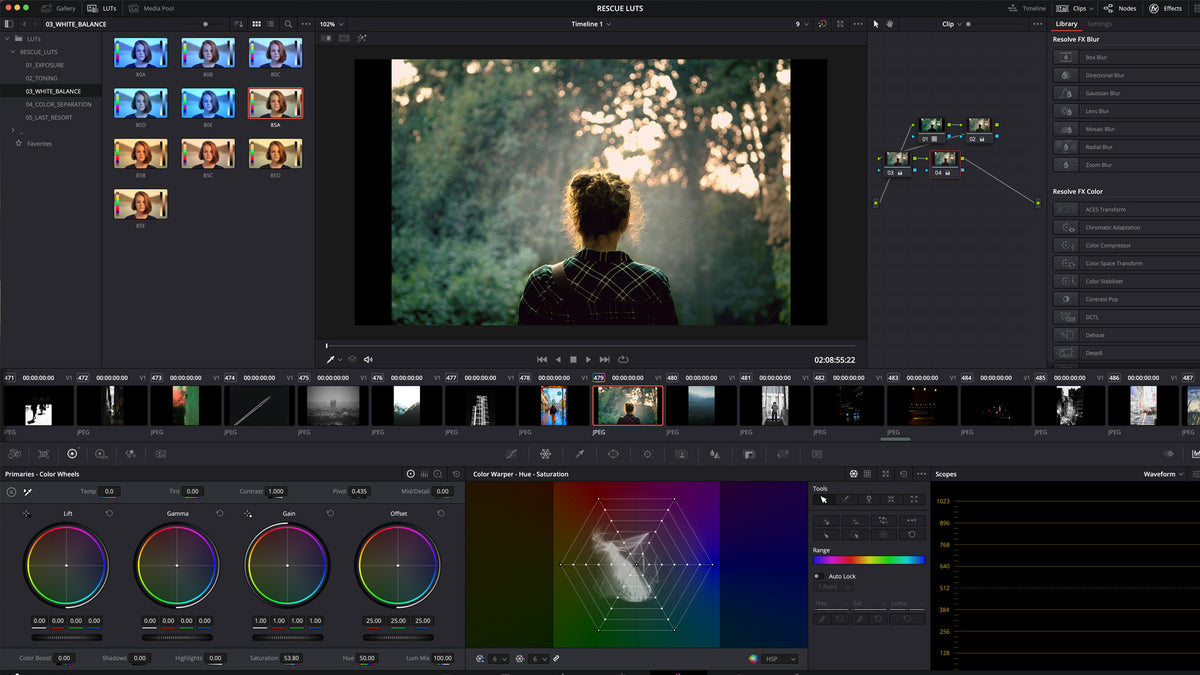Open the Color Match palette

(43, 453)
